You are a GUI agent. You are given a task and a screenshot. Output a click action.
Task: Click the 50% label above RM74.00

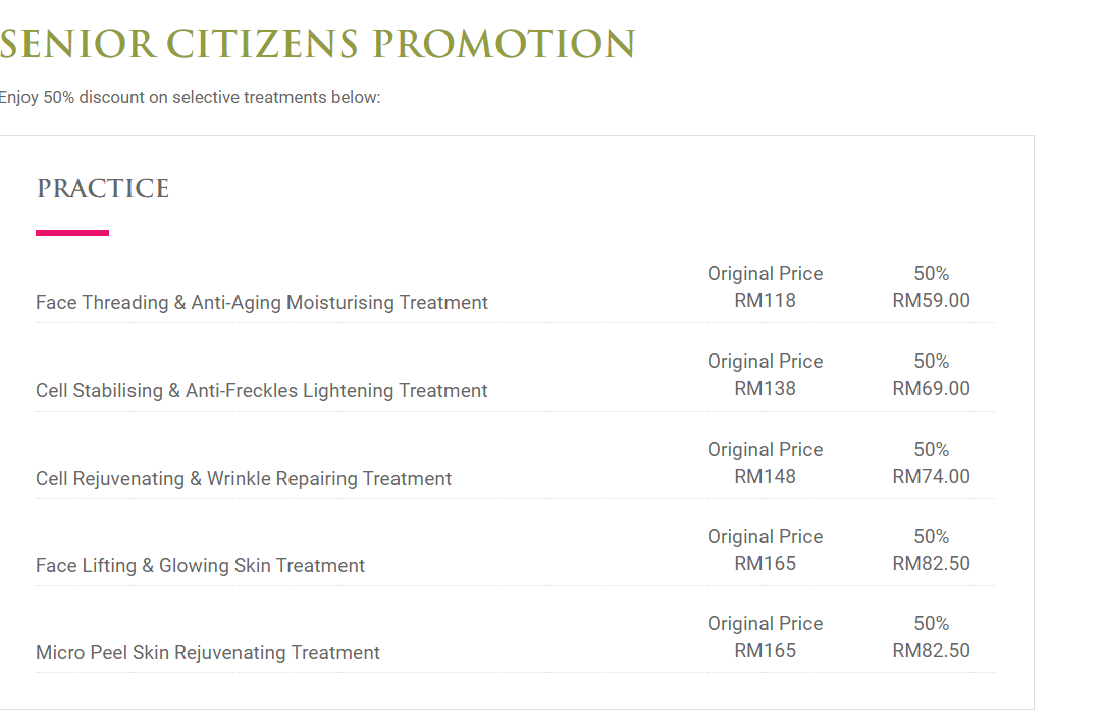click(931, 449)
